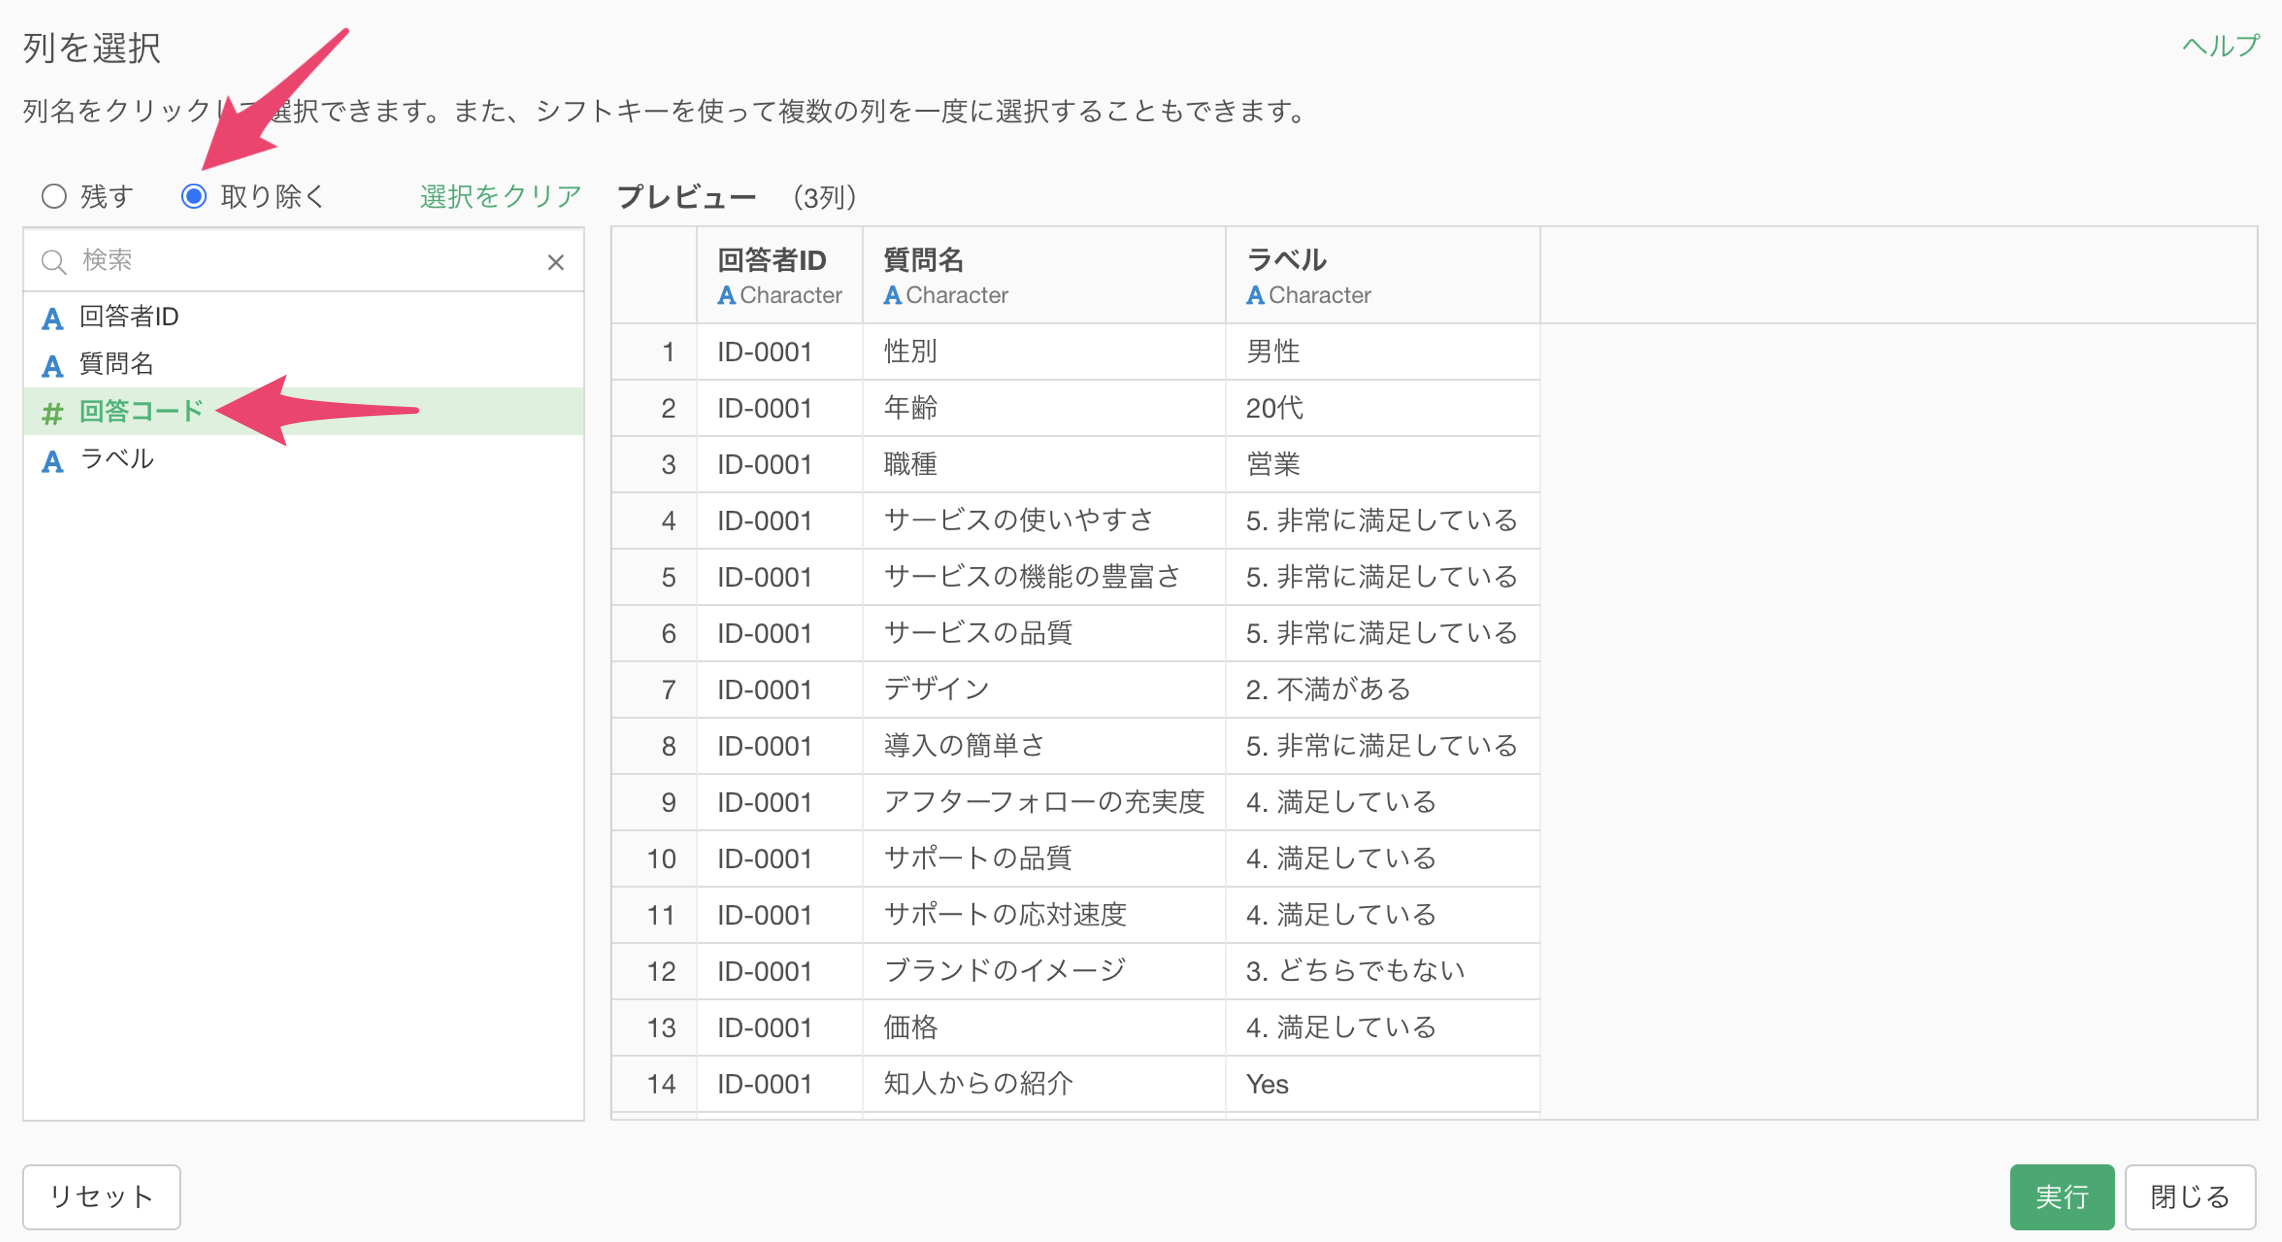Click the search magnifier icon
2282x1242 pixels.
[x=54, y=262]
